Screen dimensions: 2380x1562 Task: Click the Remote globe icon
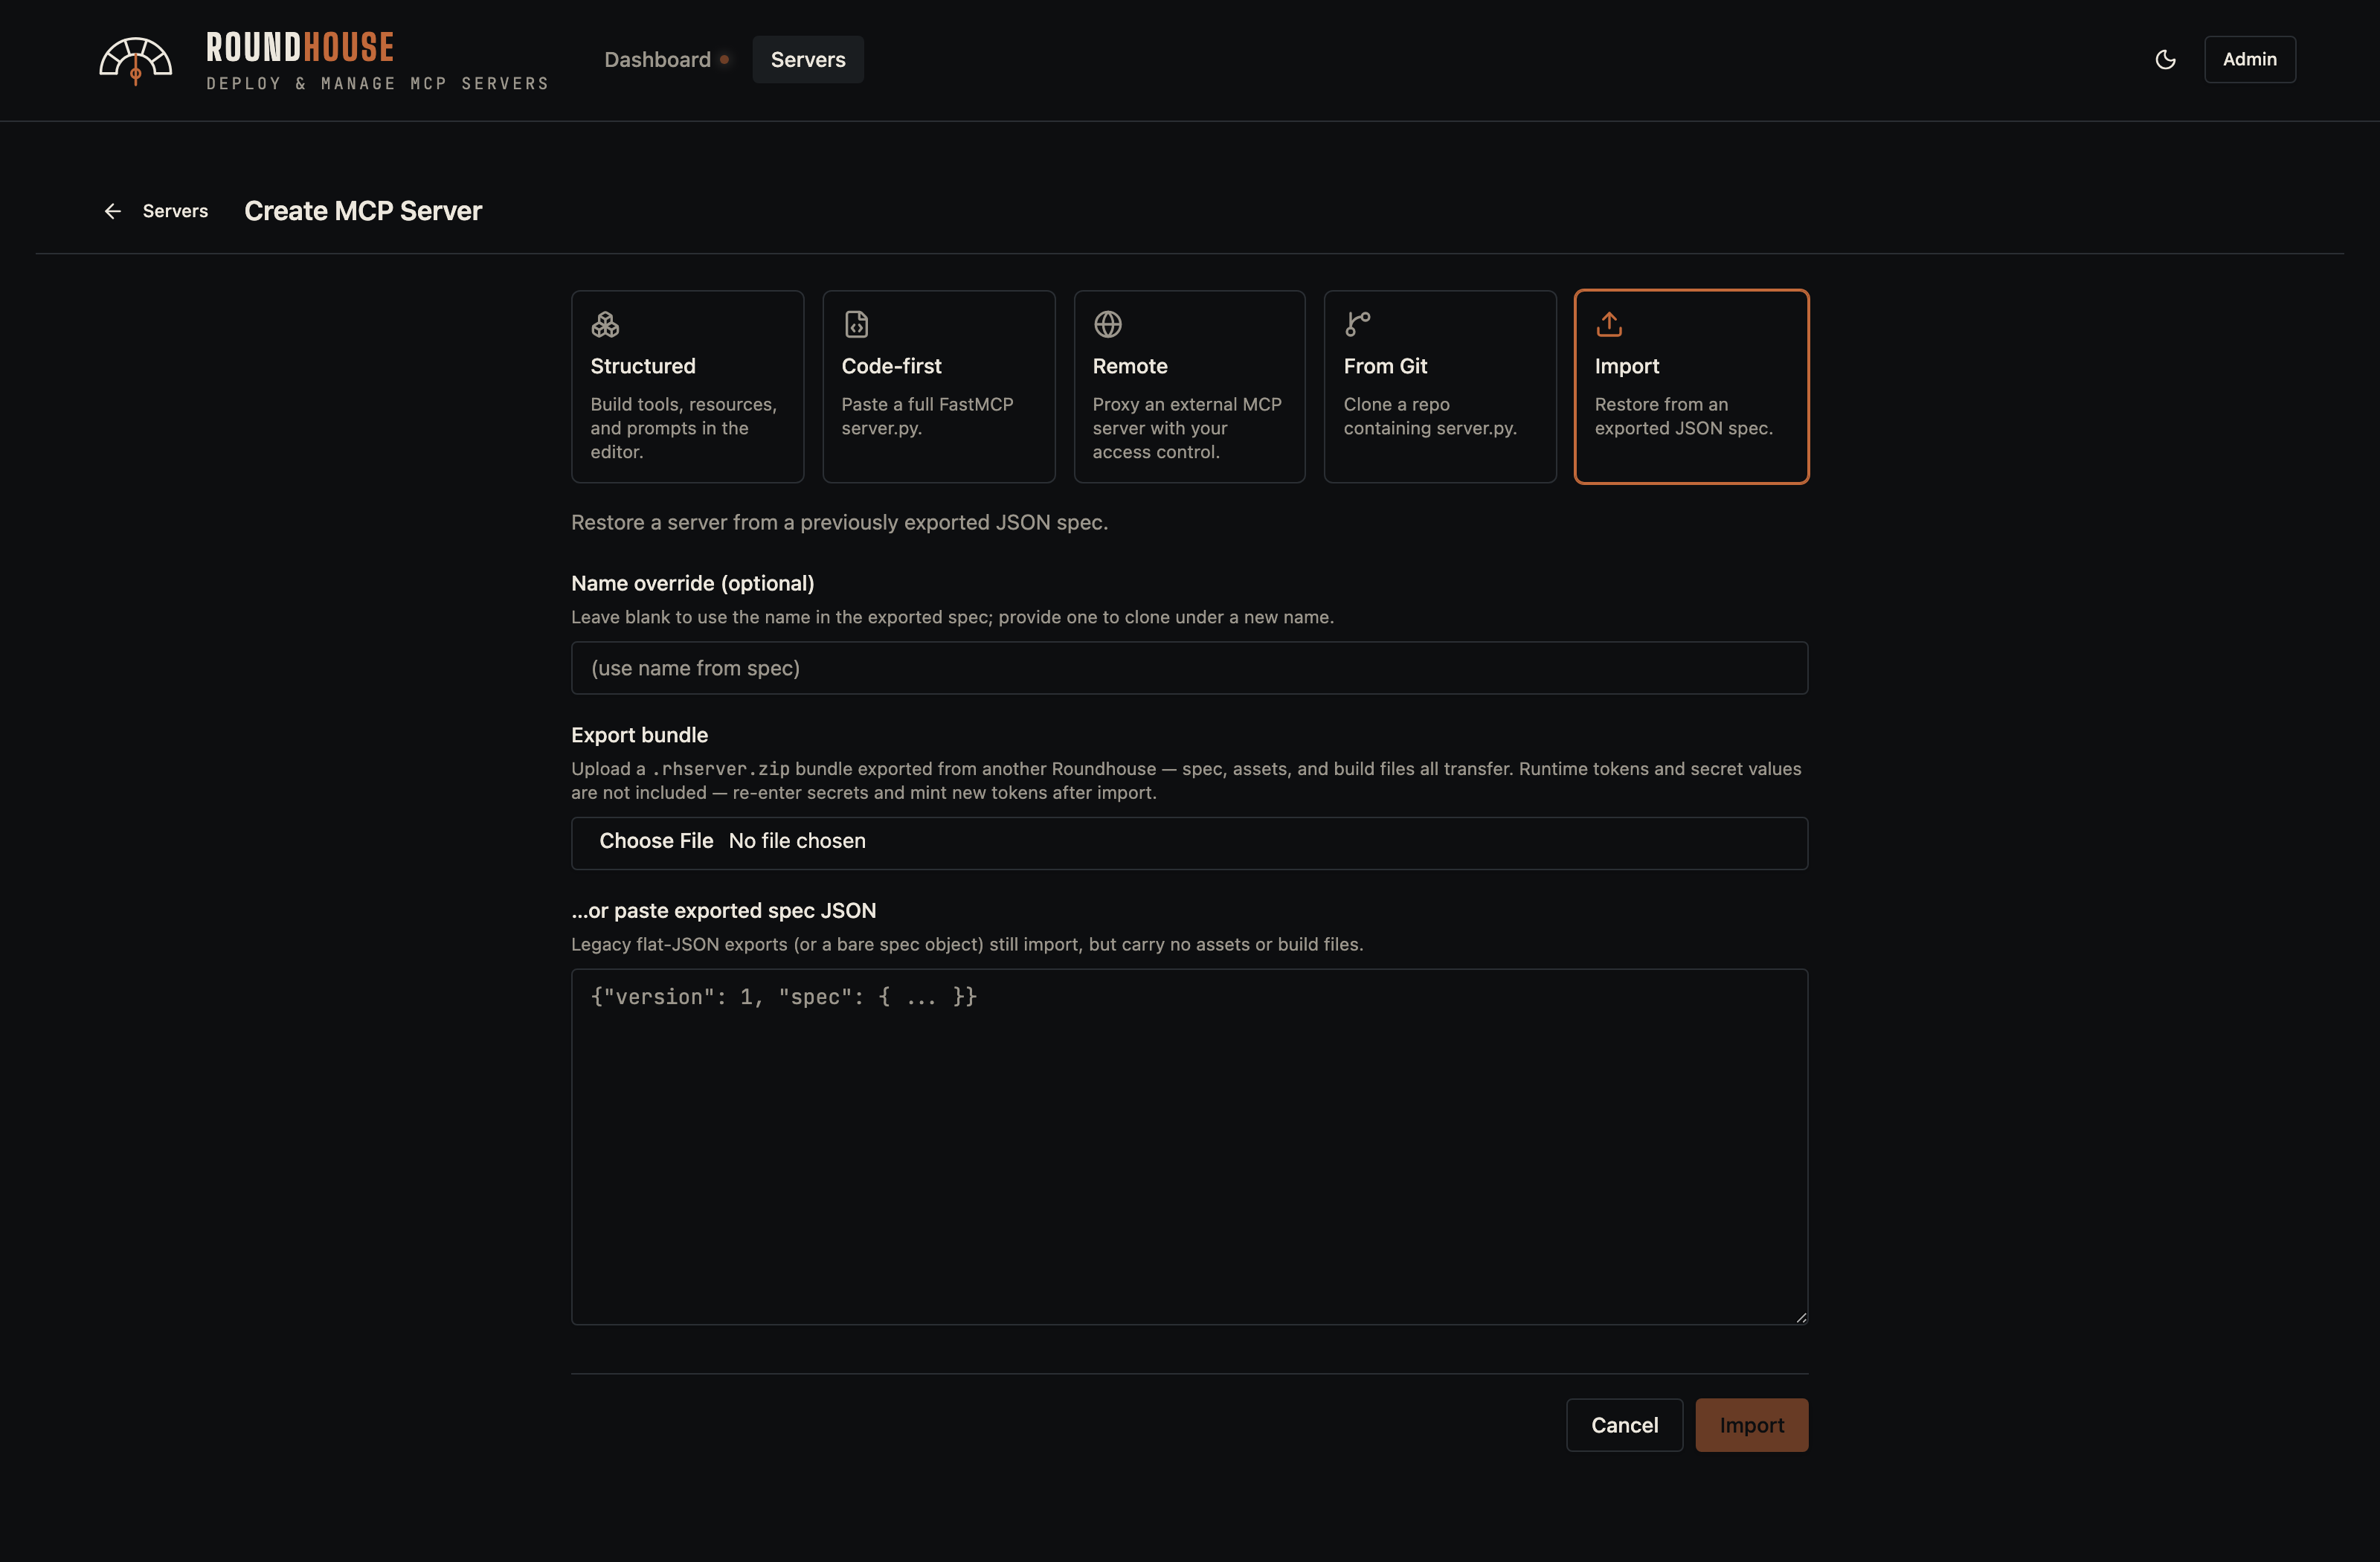pyautogui.click(x=1107, y=324)
